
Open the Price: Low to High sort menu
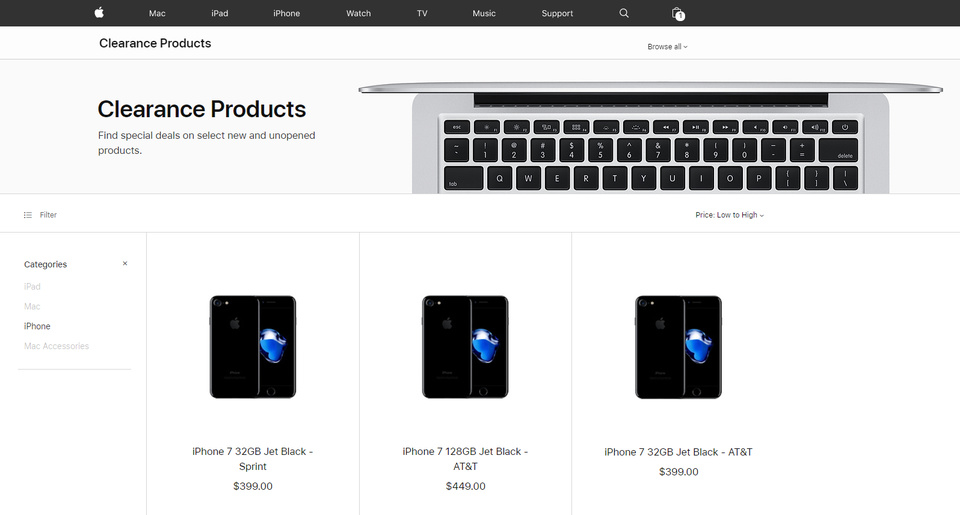(x=729, y=215)
